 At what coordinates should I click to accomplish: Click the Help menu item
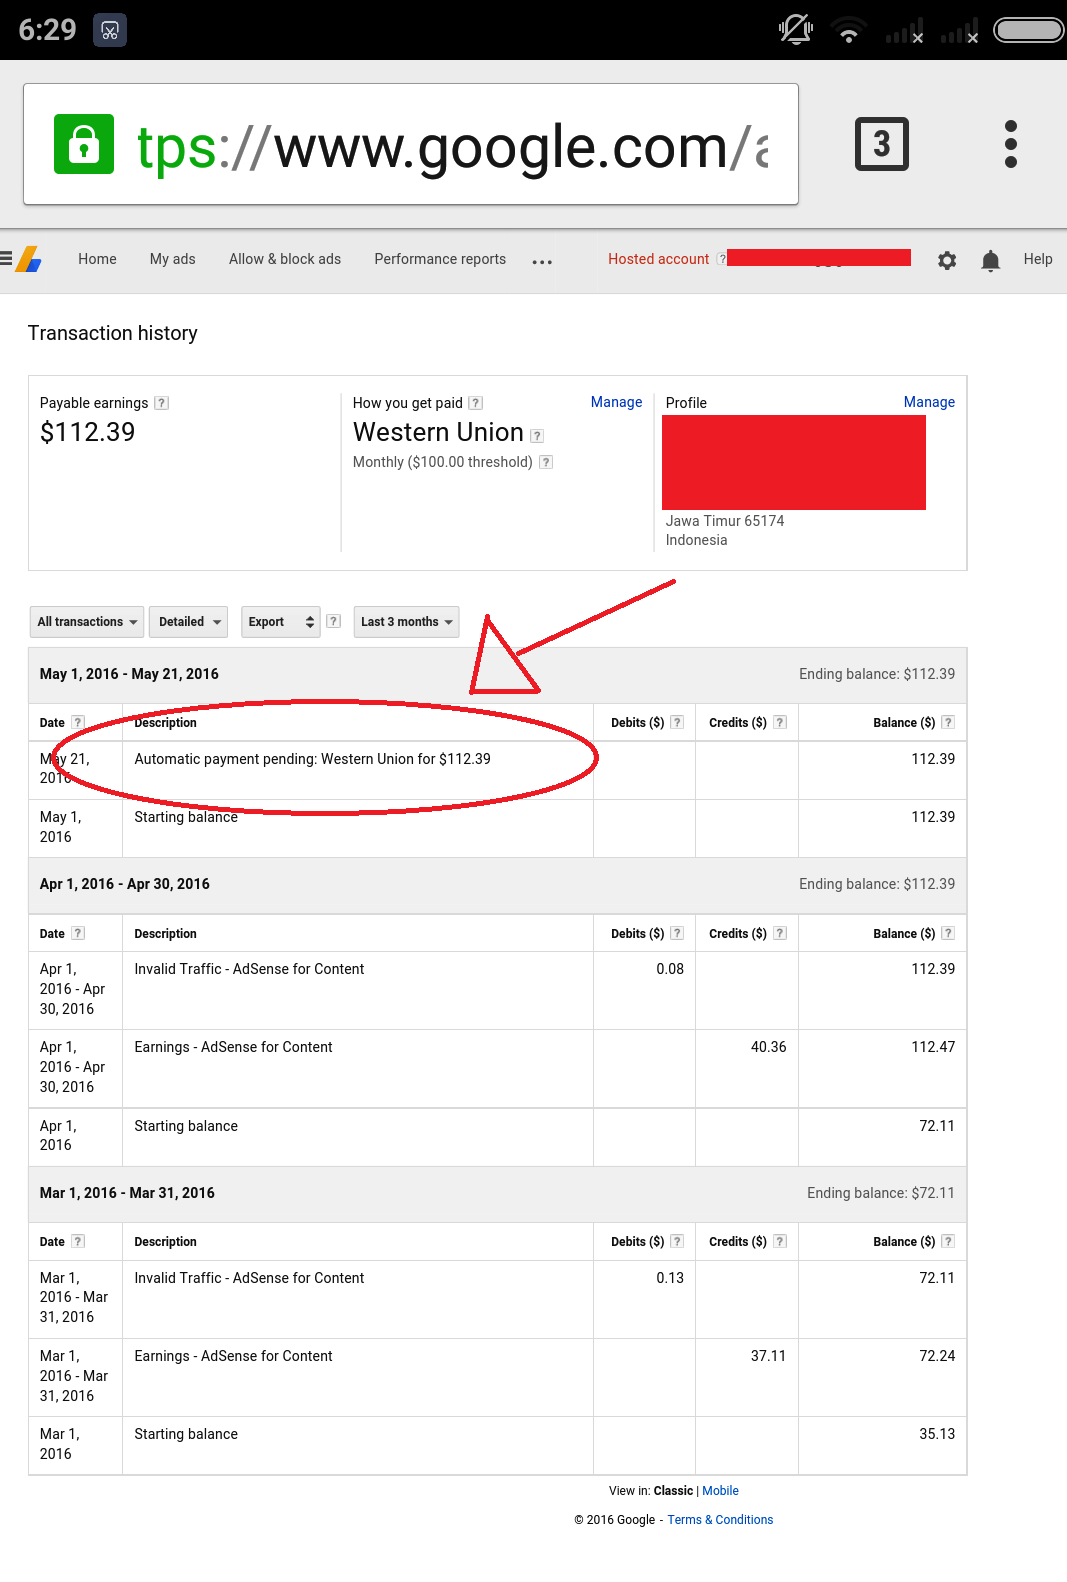(1038, 259)
